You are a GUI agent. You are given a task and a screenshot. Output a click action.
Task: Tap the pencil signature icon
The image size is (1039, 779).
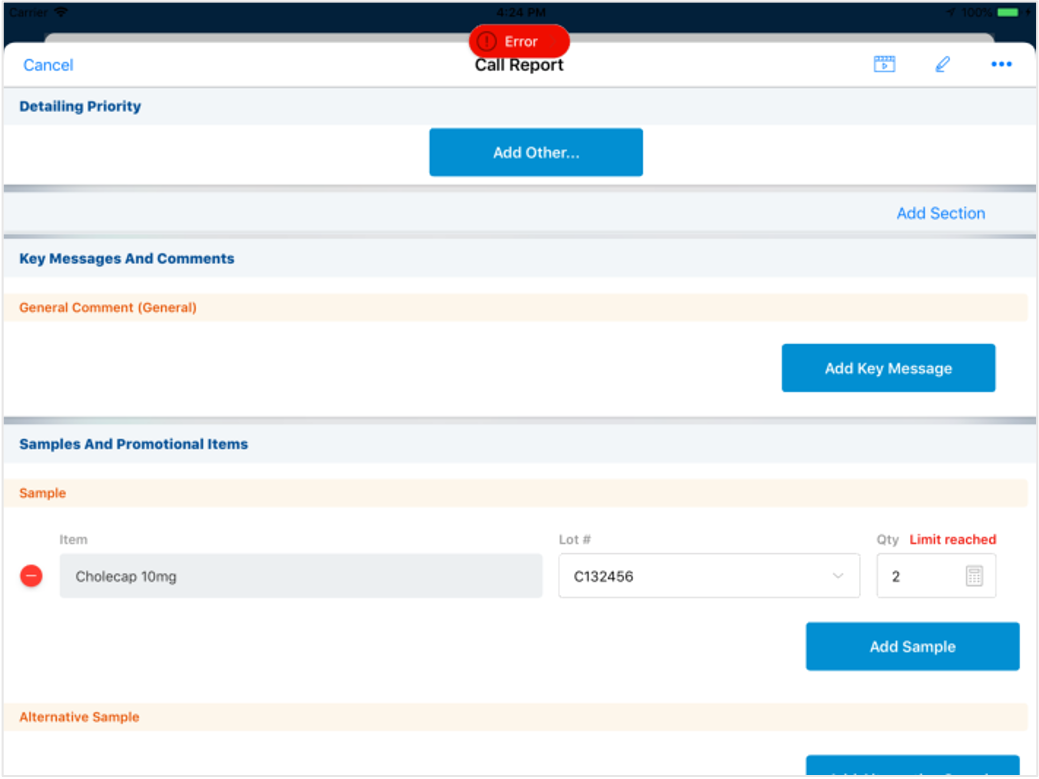coord(942,65)
